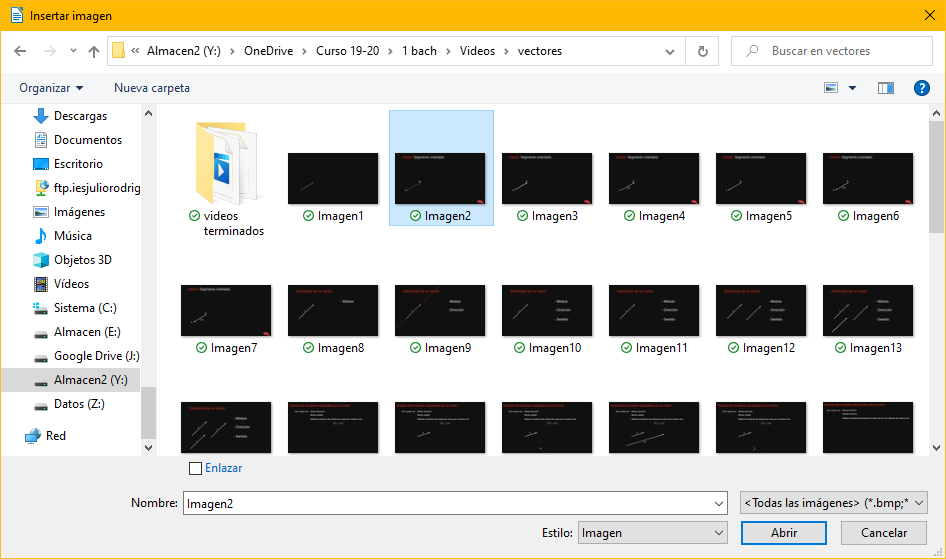Select the Videos breadcrumb segment
Viewport: 946px width, 559px height.
click(477, 51)
